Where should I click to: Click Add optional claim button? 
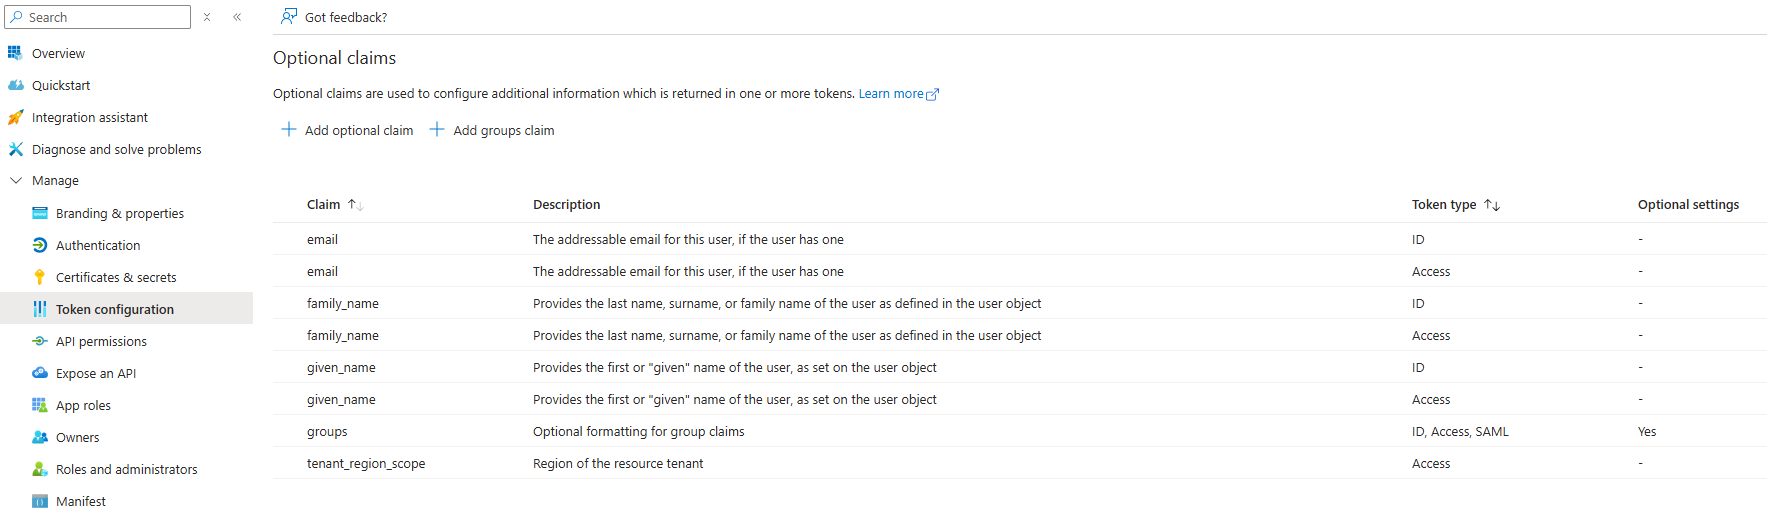348,130
